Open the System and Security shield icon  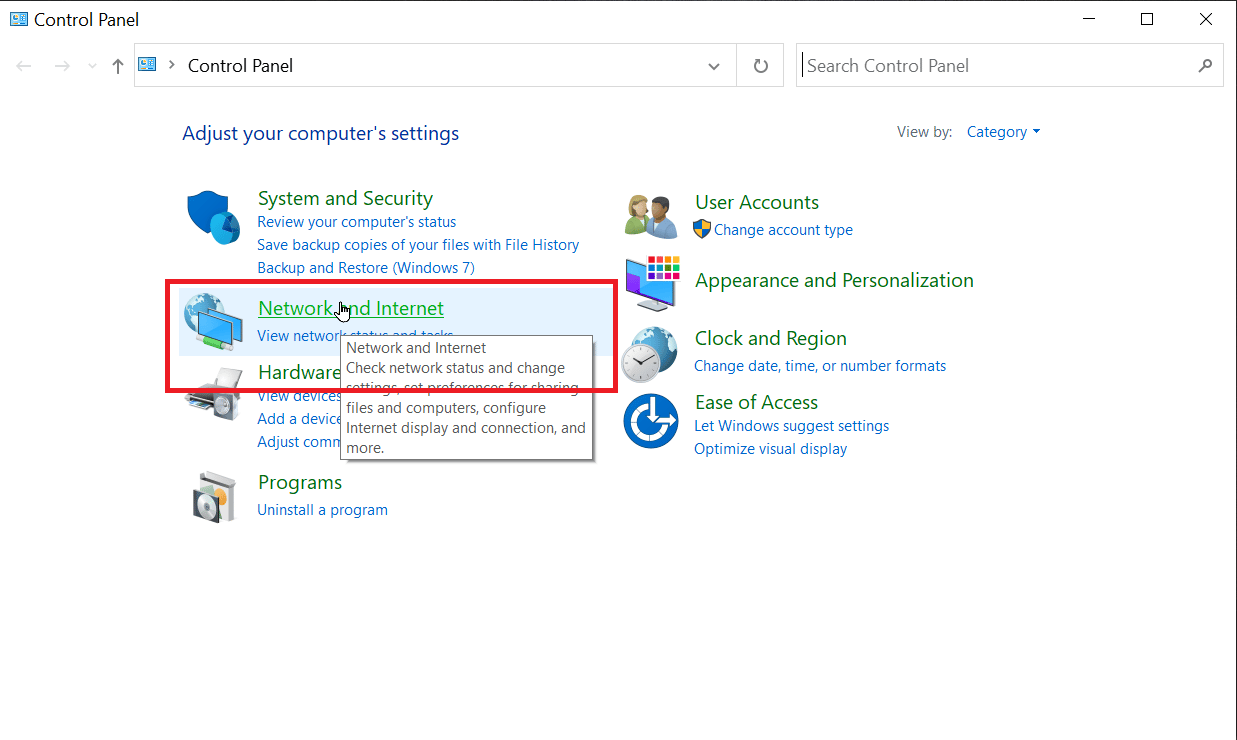tap(213, 217)
